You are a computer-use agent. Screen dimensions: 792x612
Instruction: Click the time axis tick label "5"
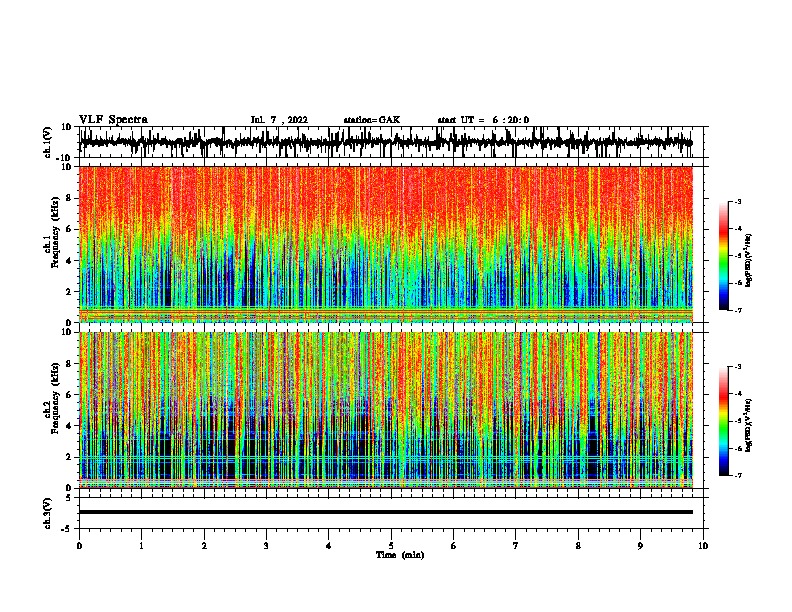(x=391, y=545)
